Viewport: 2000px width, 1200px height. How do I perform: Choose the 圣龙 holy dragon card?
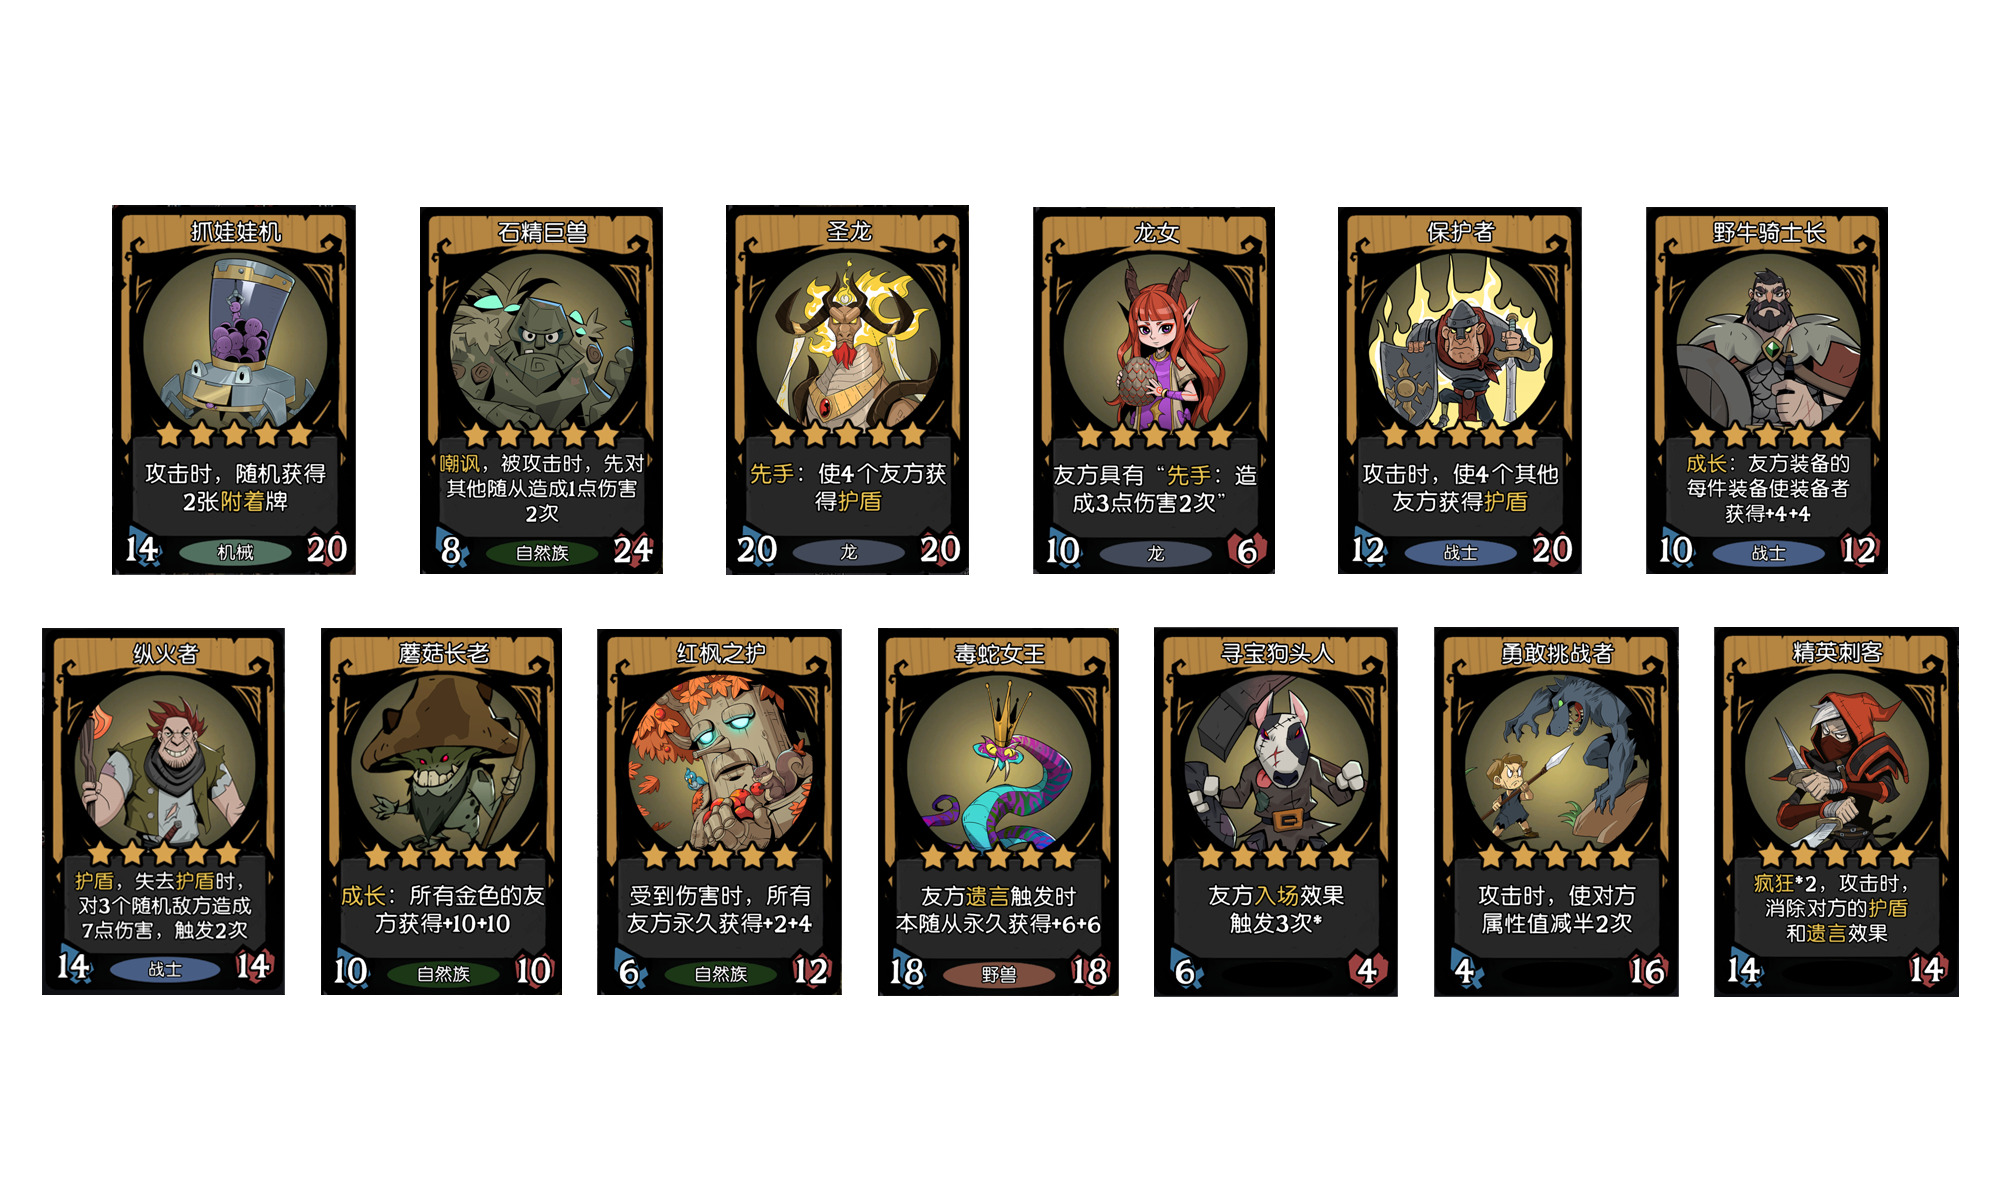click(847, 390)
